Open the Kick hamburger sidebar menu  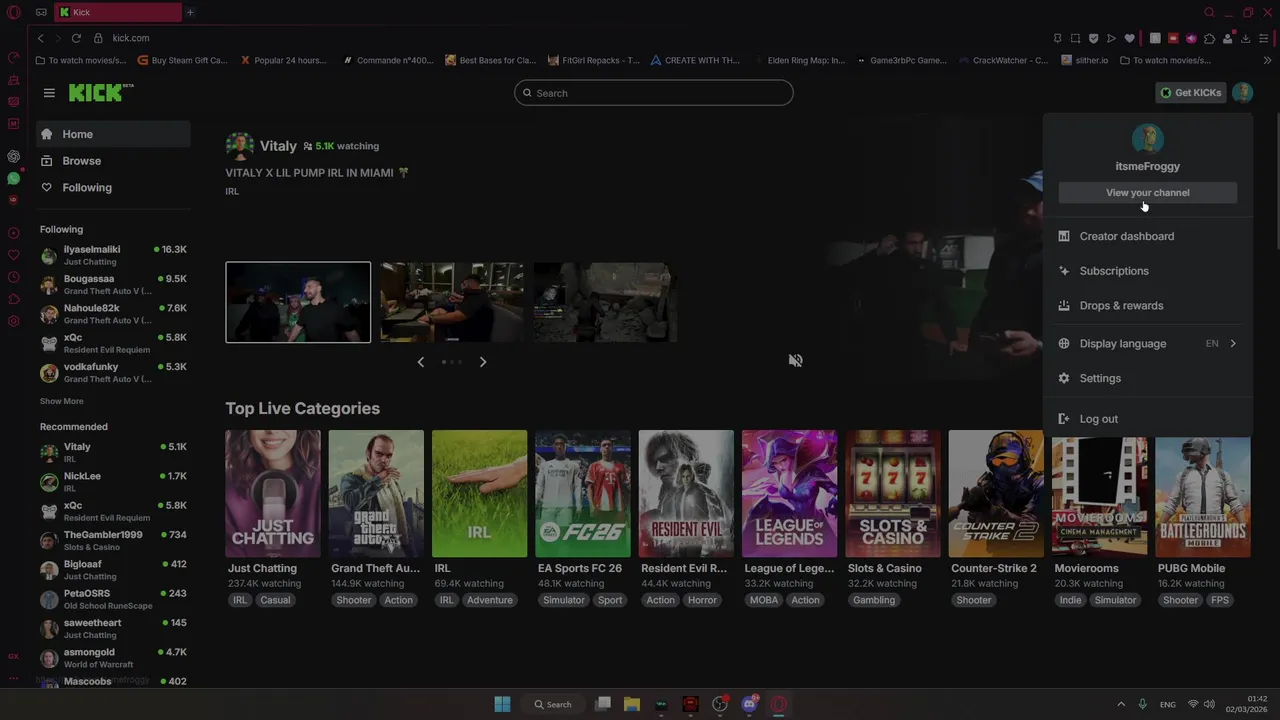[x=49, y=93]
